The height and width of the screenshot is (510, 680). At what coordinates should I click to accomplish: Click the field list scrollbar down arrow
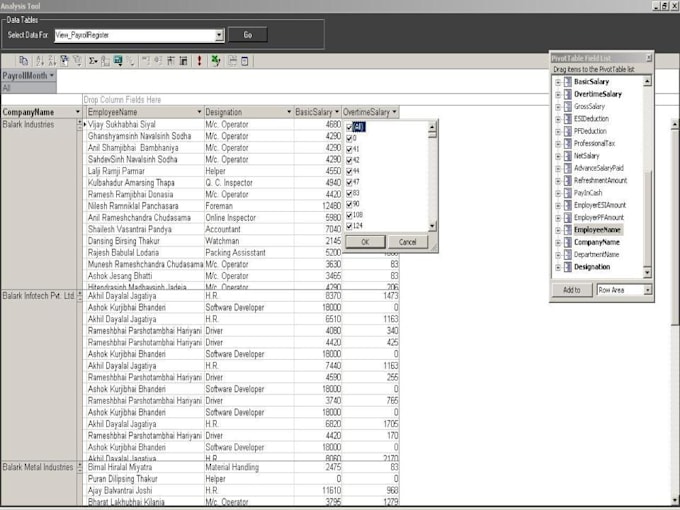click(x=647, y=272)
